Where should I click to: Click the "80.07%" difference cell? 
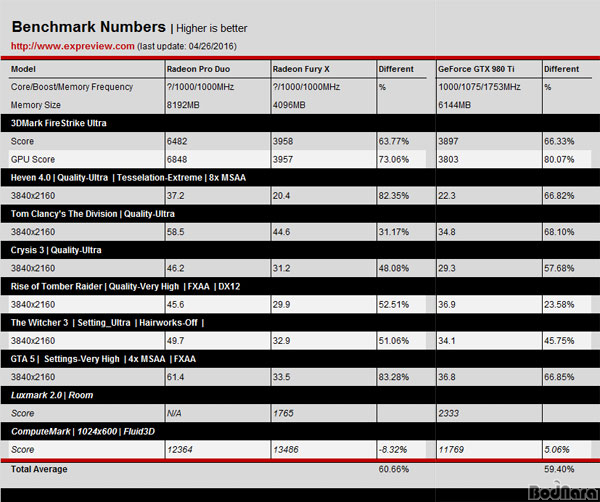click(559, 159)
